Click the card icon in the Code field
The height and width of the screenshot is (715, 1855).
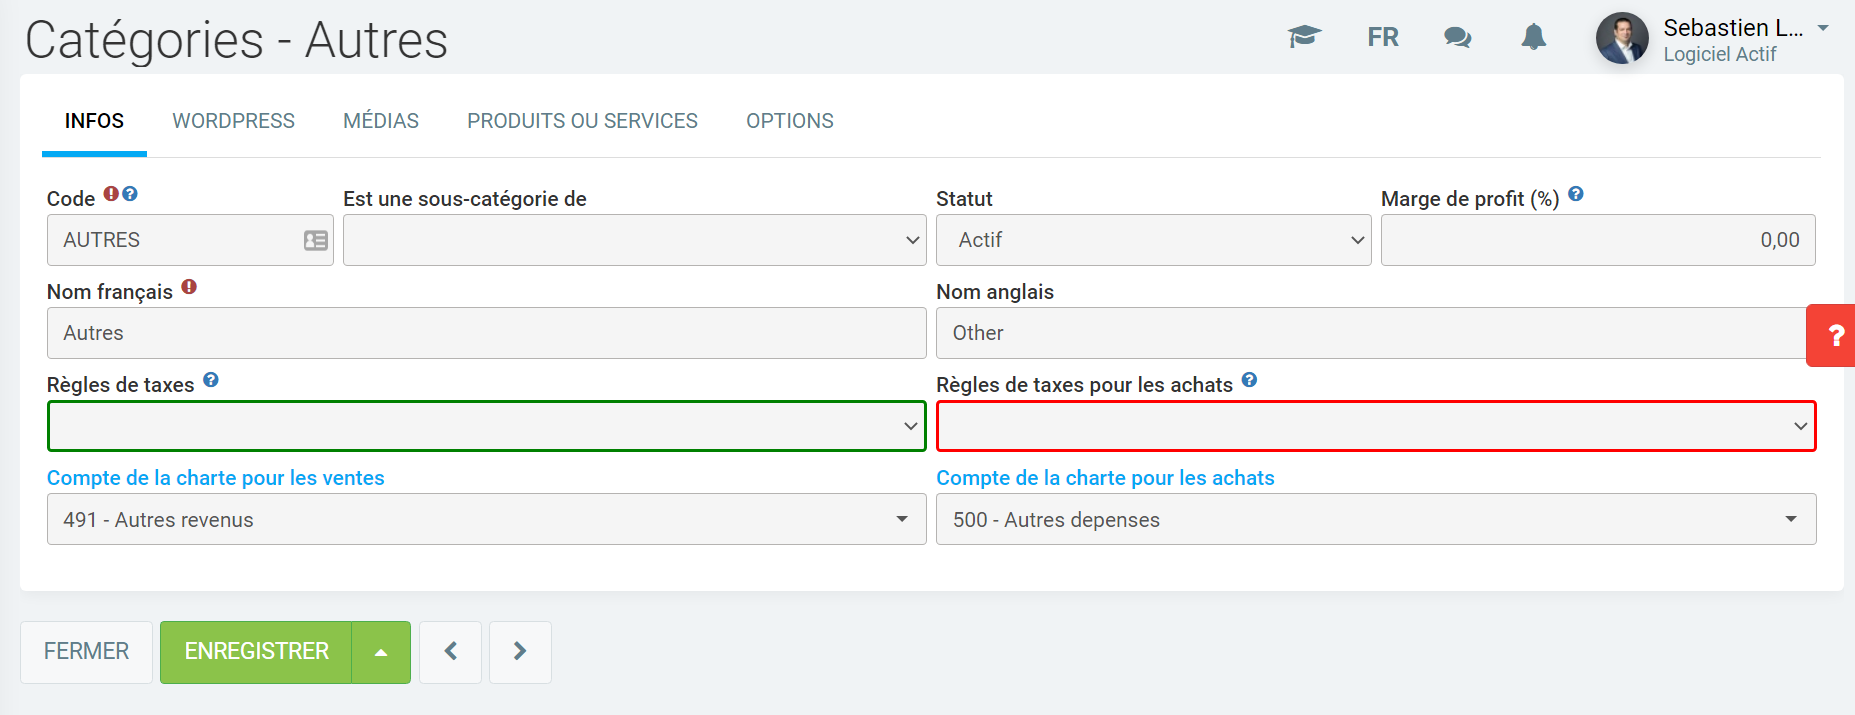(315, 240)
